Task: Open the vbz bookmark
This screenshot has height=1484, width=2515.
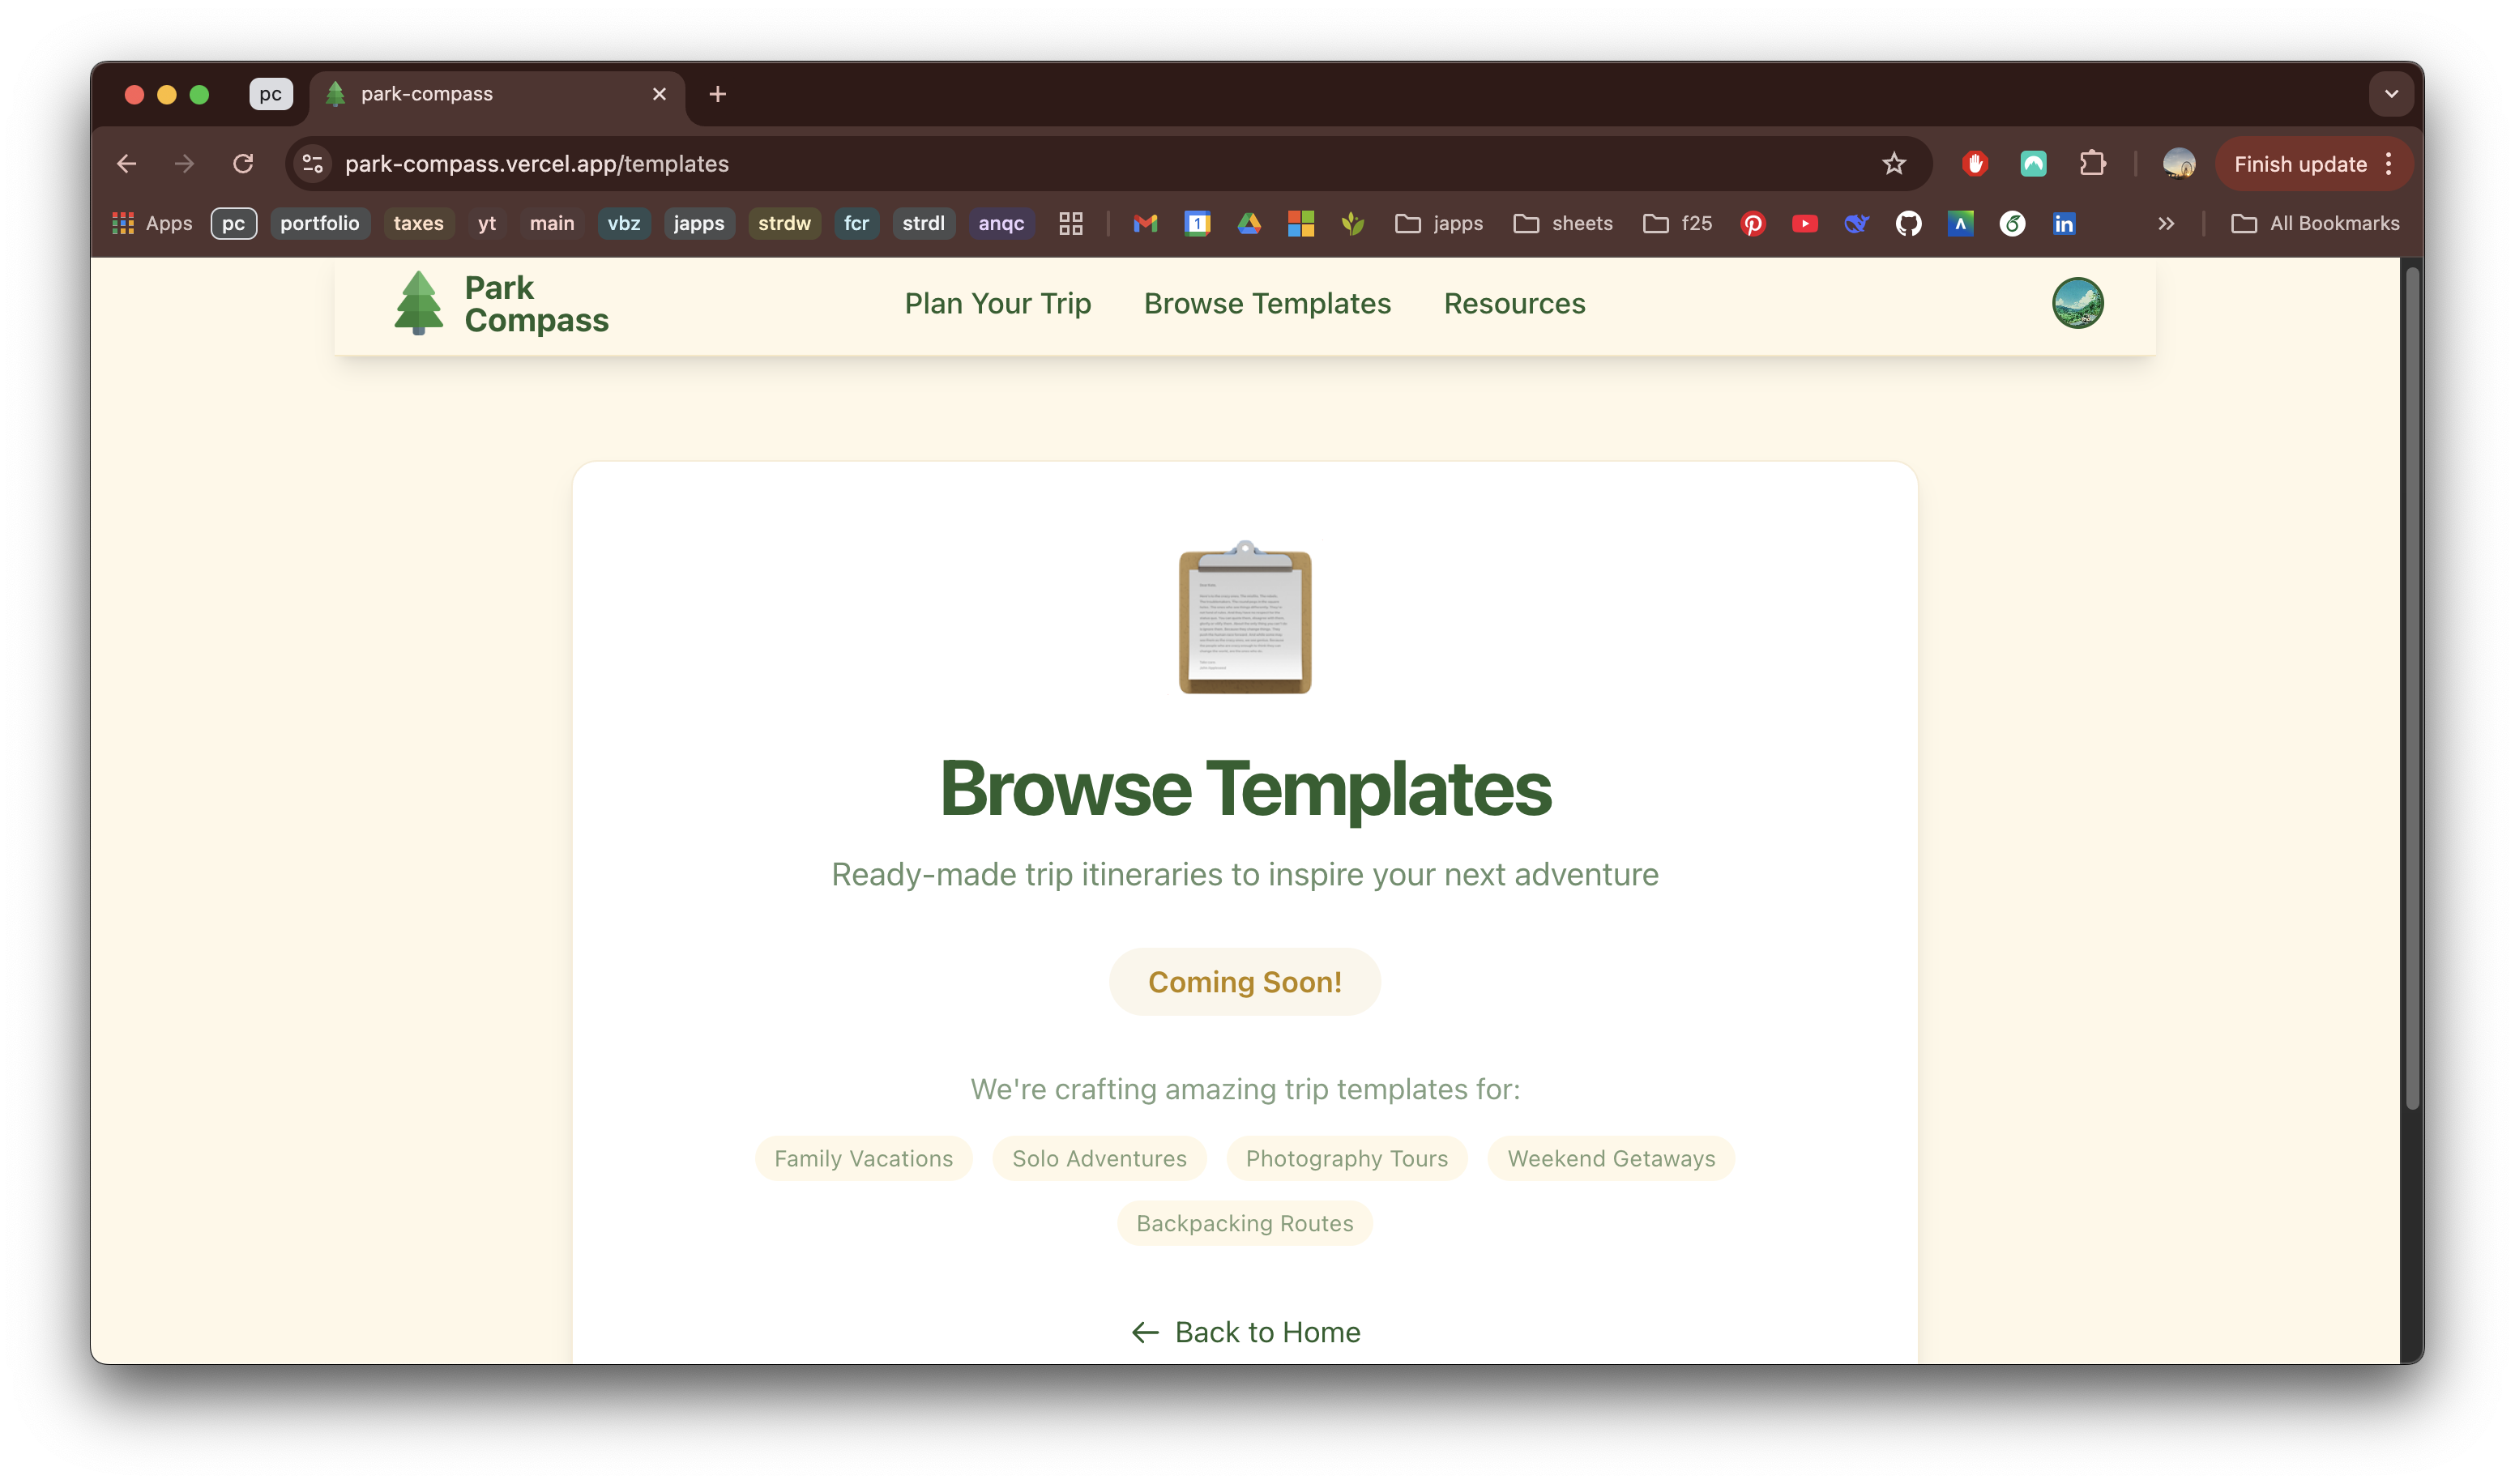Action: tap(623, 223)
